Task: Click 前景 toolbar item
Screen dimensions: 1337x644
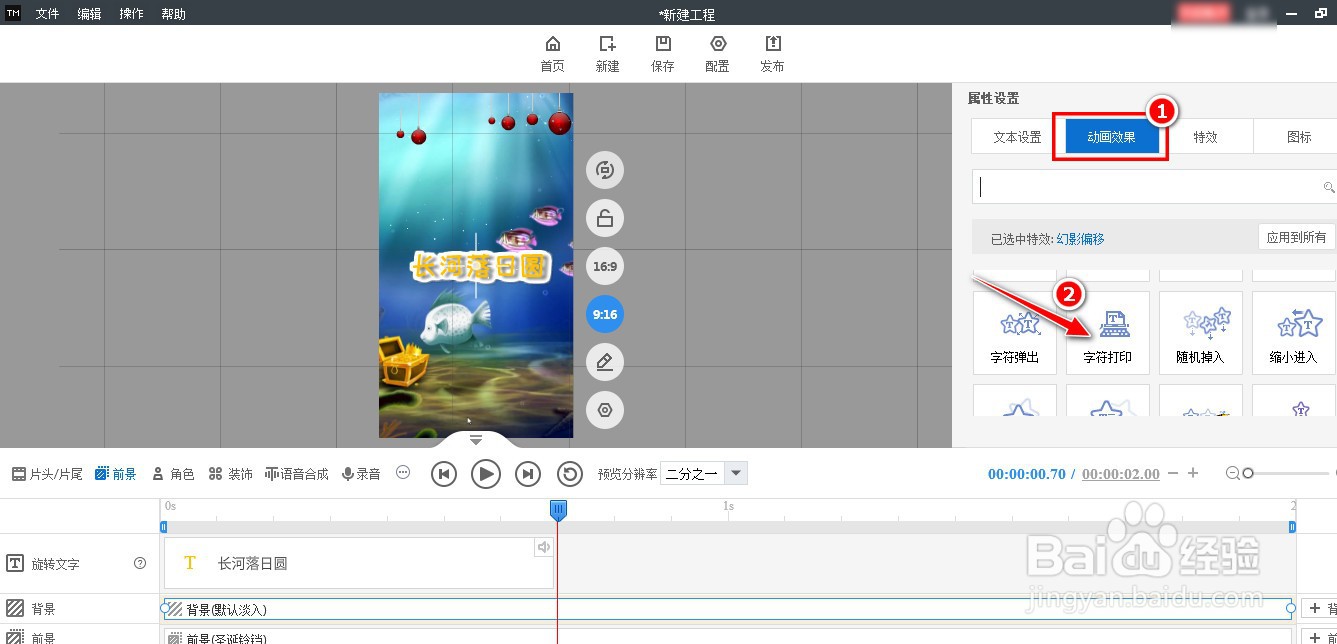Action: pos(116,474)
